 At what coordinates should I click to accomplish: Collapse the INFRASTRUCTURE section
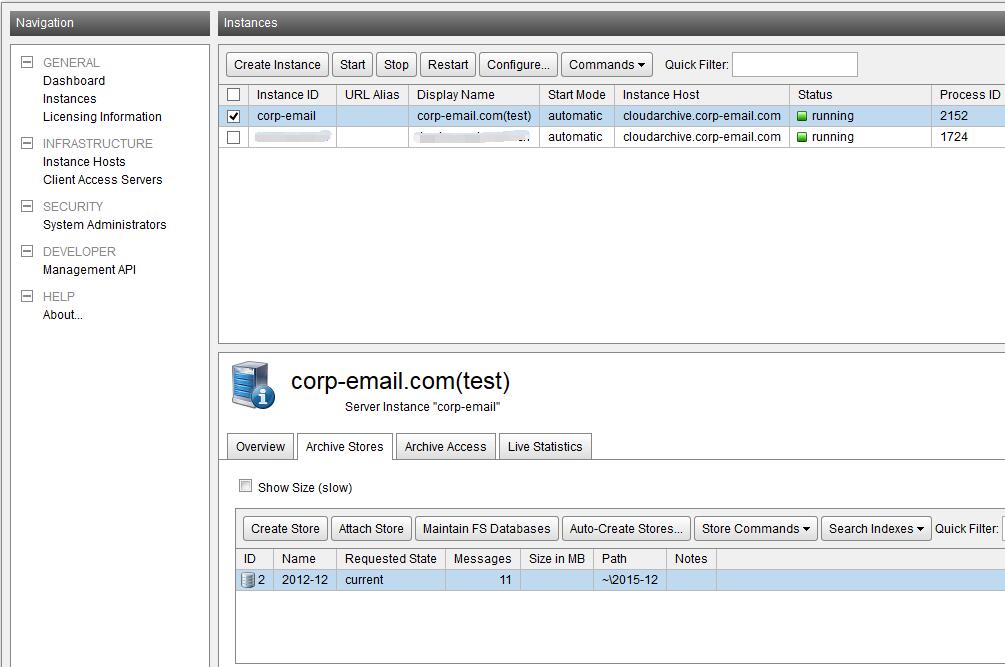coord(27,143)
